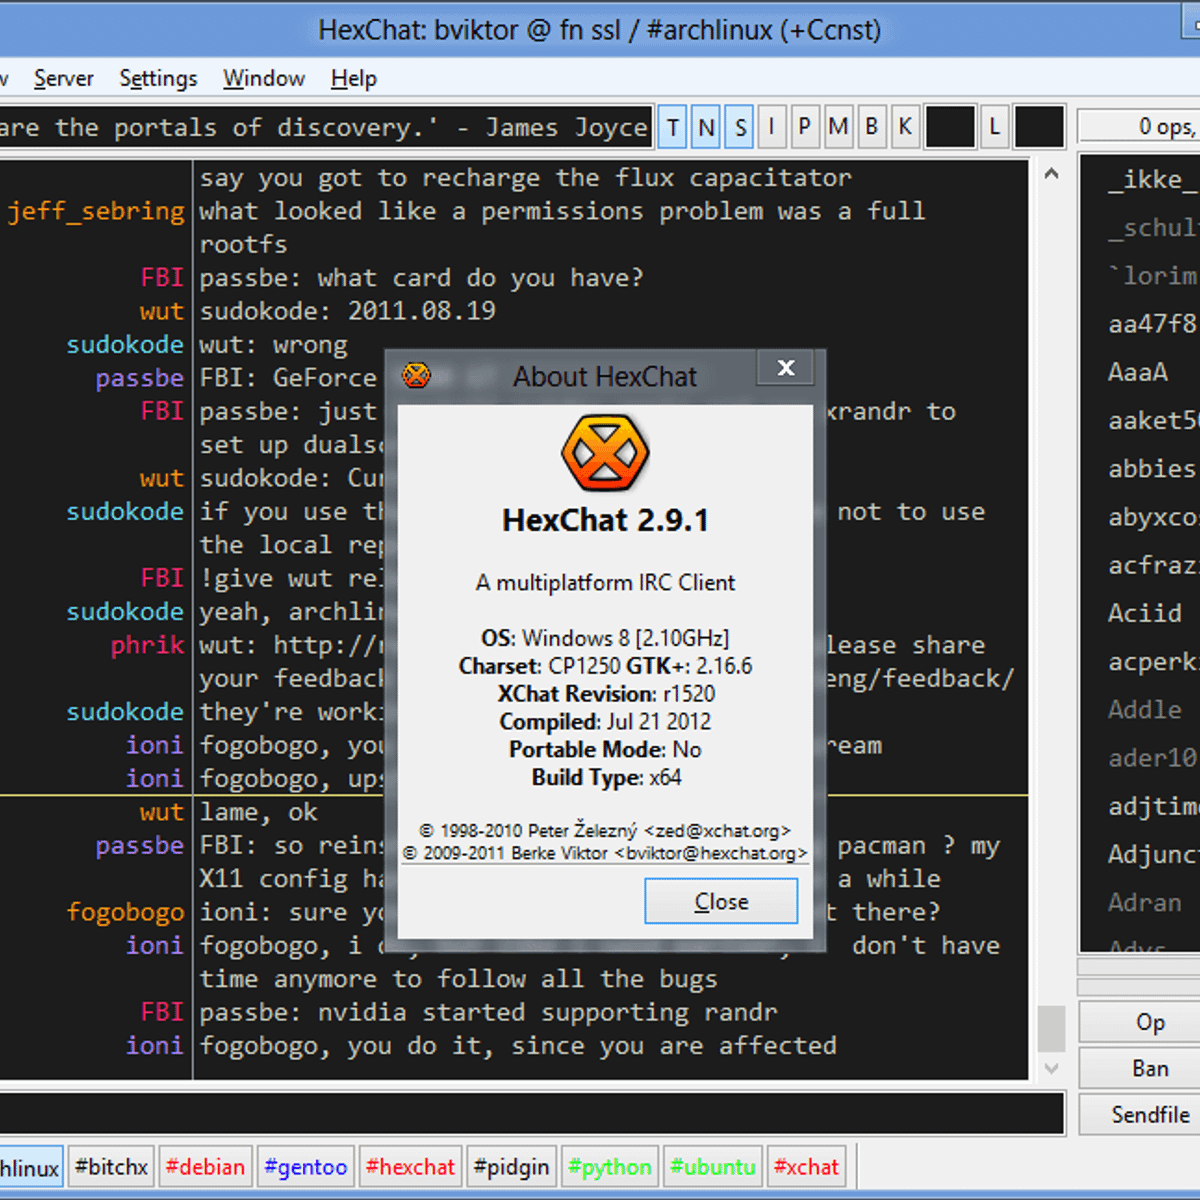Click nickname jeff_sebring in the chat
The width and height of the screenshot is (1200, 1200).
point(96,211)
